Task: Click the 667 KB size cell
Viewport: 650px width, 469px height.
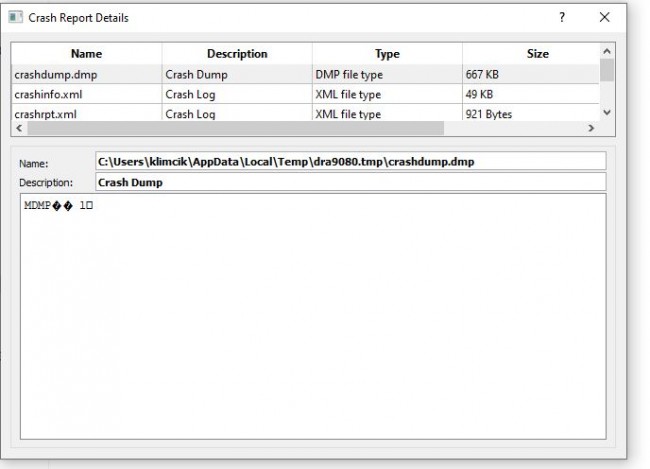Action: coord(531,75)
